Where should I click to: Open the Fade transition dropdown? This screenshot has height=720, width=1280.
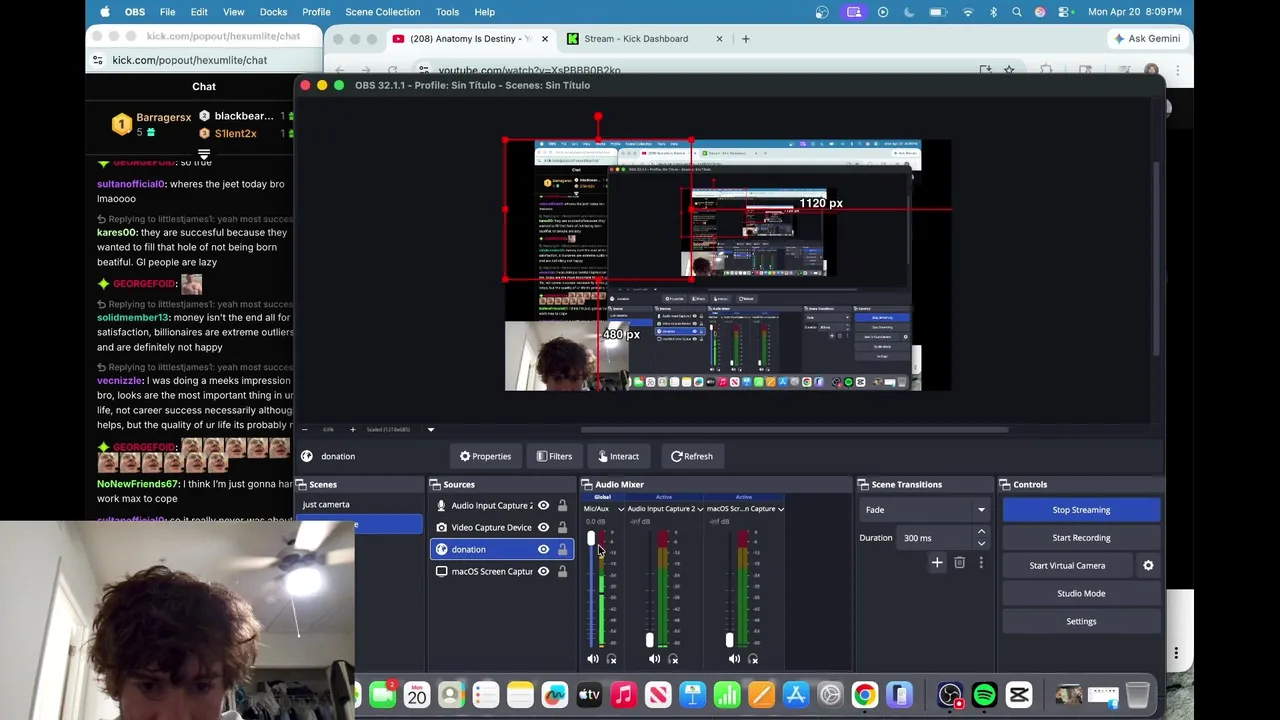[x=925, y=510]
